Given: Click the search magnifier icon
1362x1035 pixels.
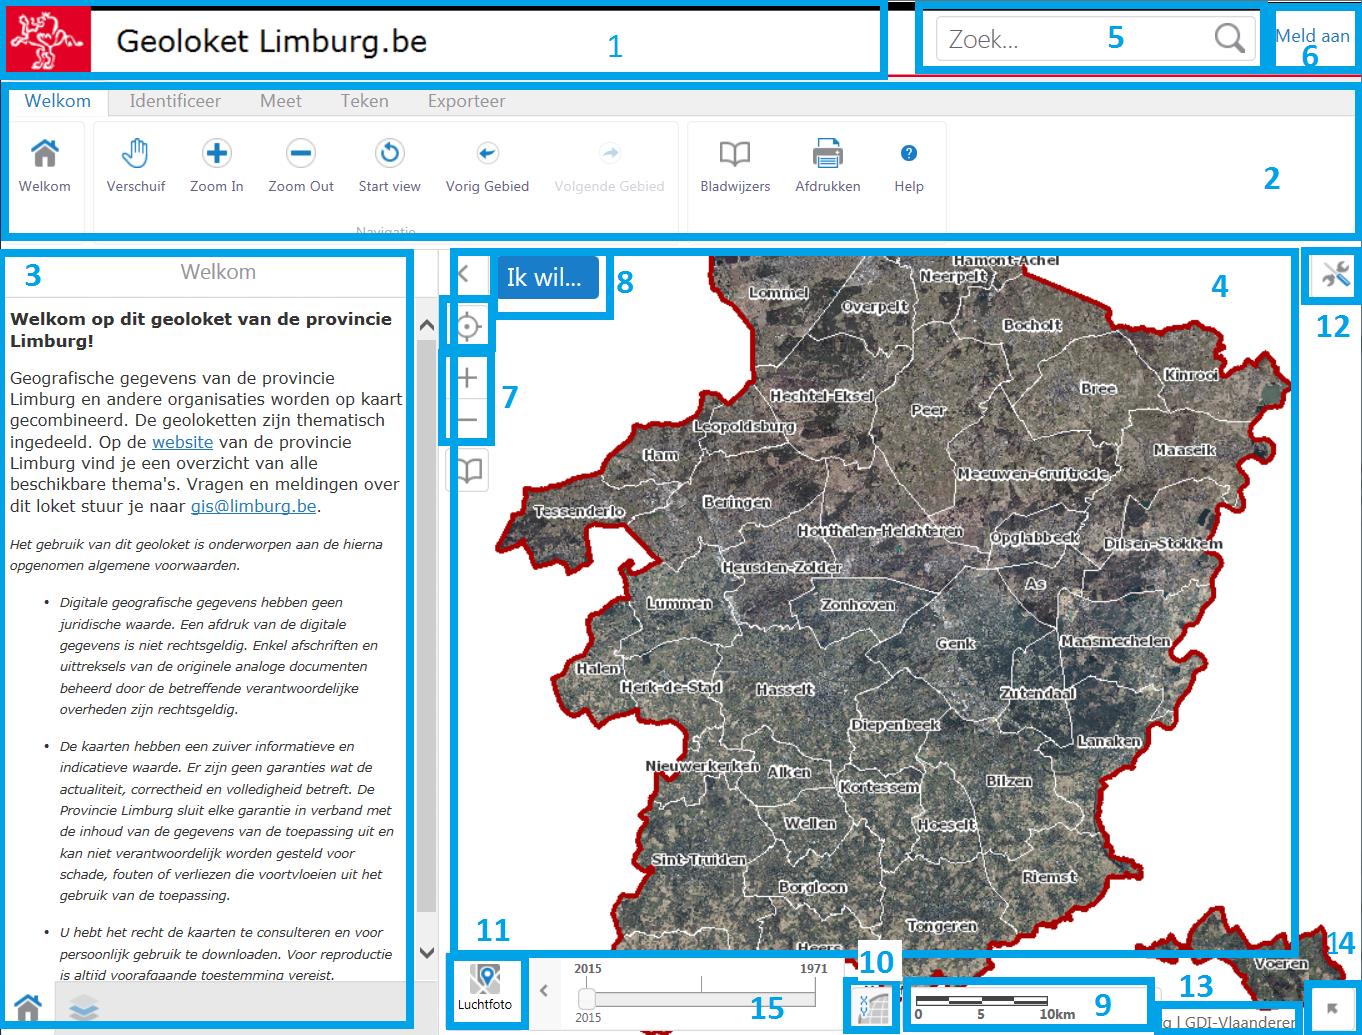Looking at the screenshot, I should [1230, 39].
